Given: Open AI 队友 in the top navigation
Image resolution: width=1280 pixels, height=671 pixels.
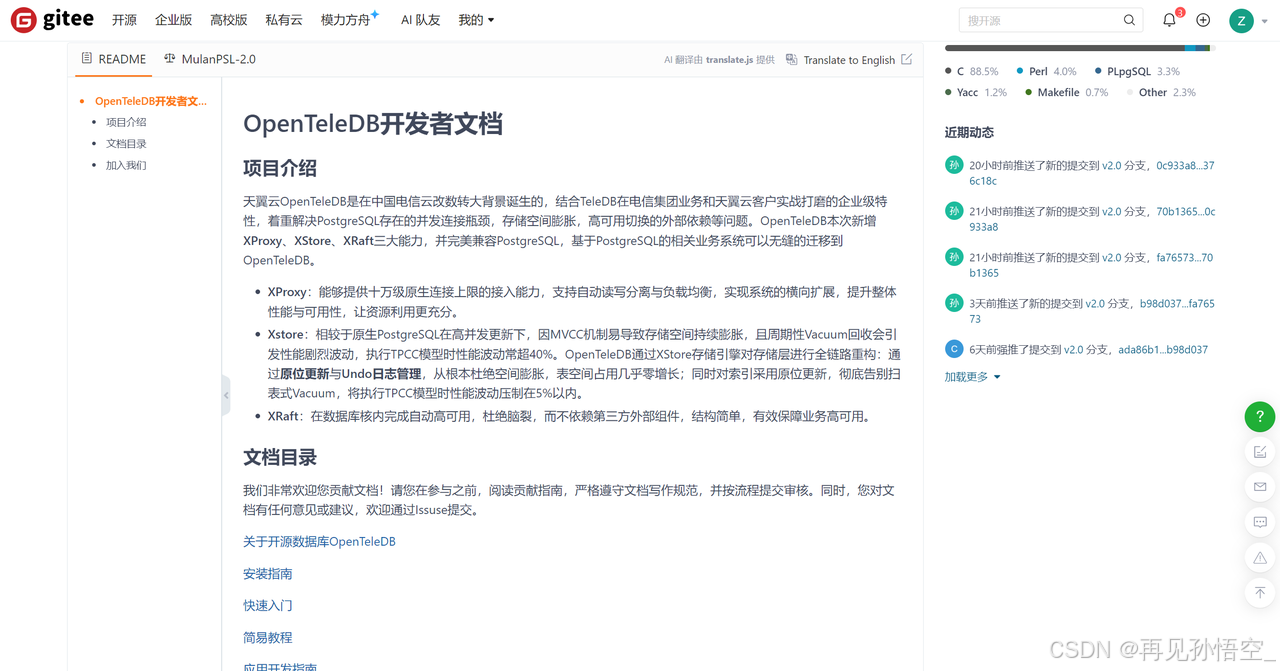Looking at the screenshot, I should point(420,20).
